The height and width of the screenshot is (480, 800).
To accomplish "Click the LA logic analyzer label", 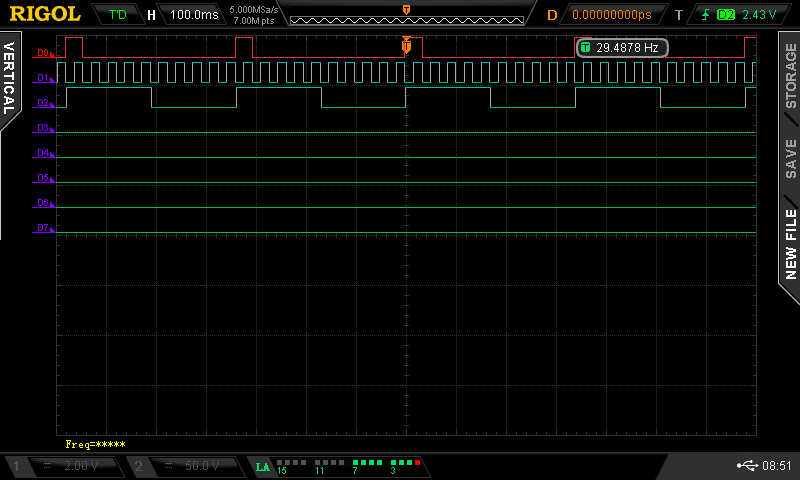I will click(x=263, y=467).
